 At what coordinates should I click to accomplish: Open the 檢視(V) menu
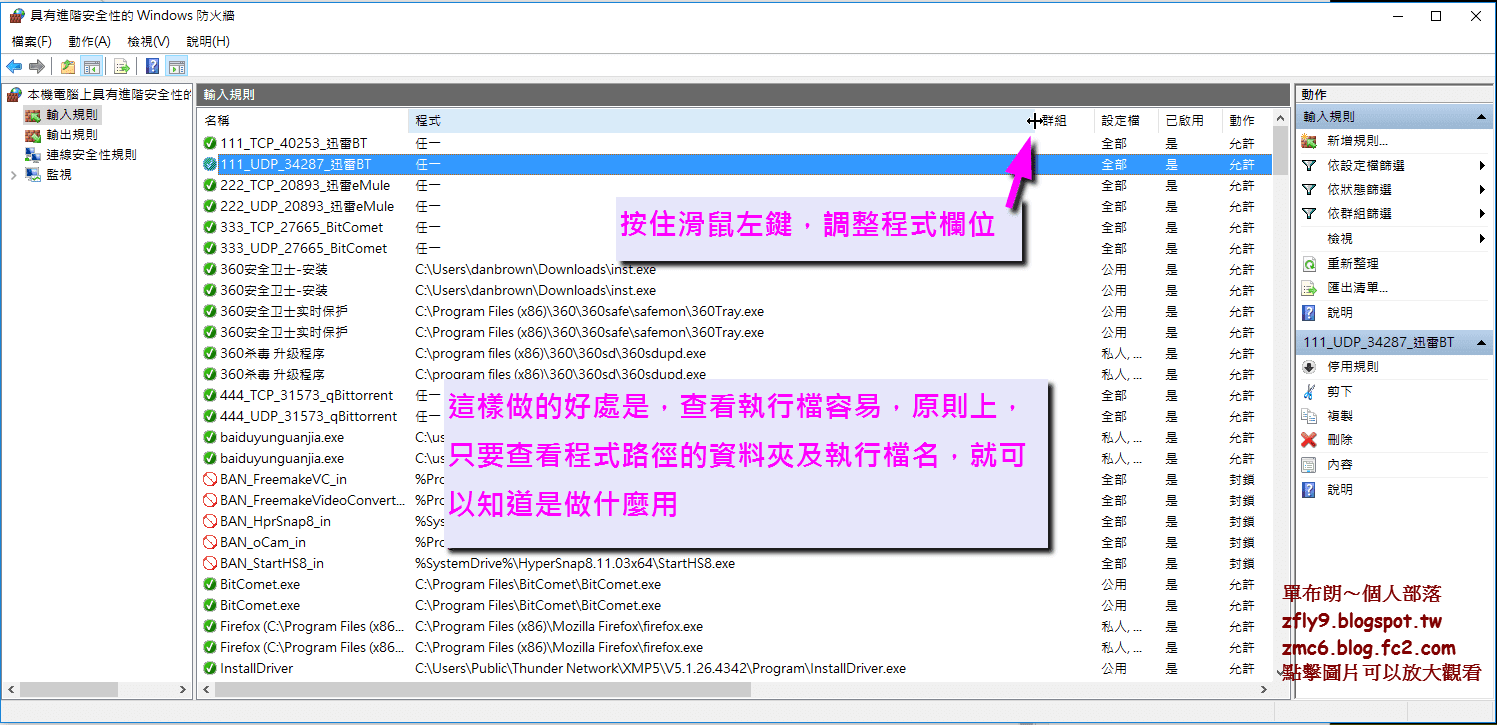click(x=148, y=41)
